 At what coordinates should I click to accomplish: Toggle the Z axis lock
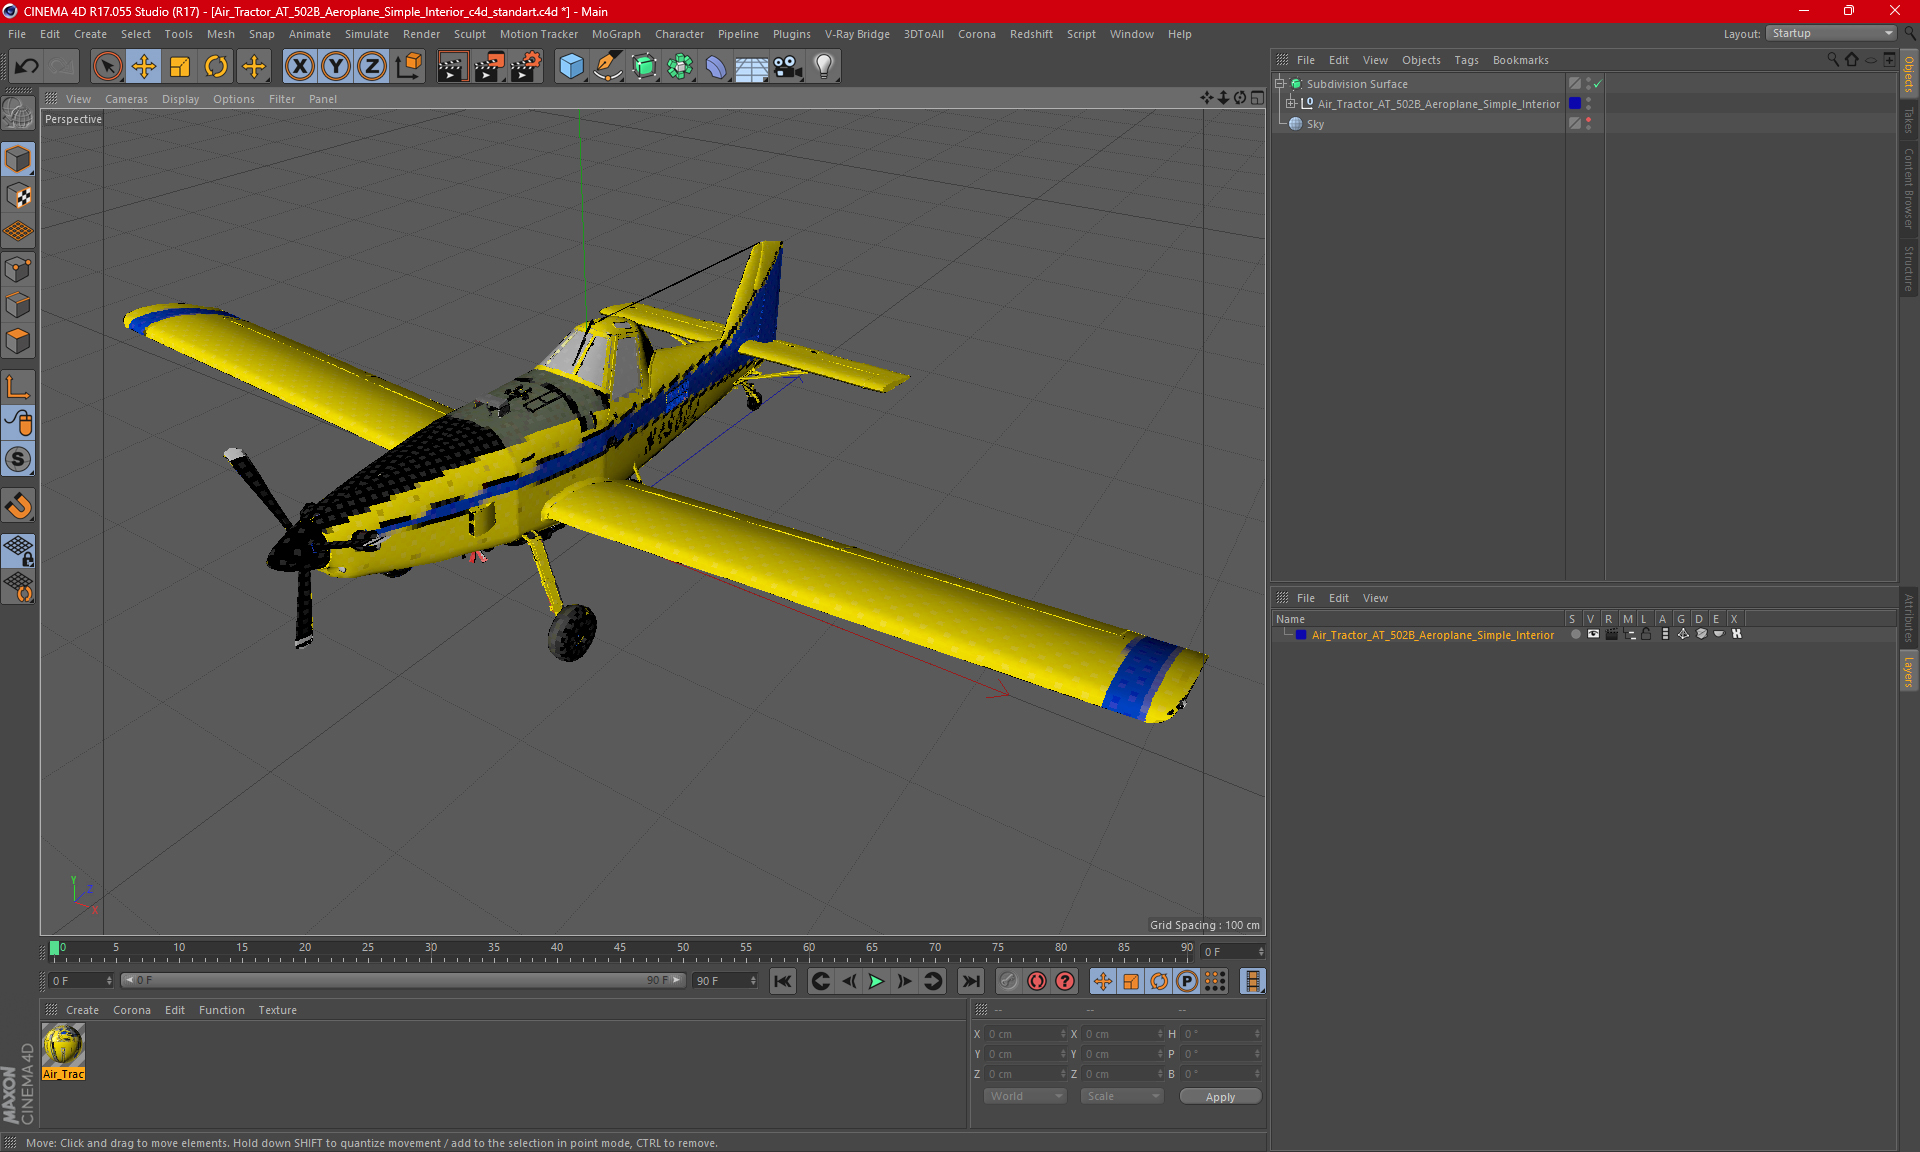(x=372, y=67)
